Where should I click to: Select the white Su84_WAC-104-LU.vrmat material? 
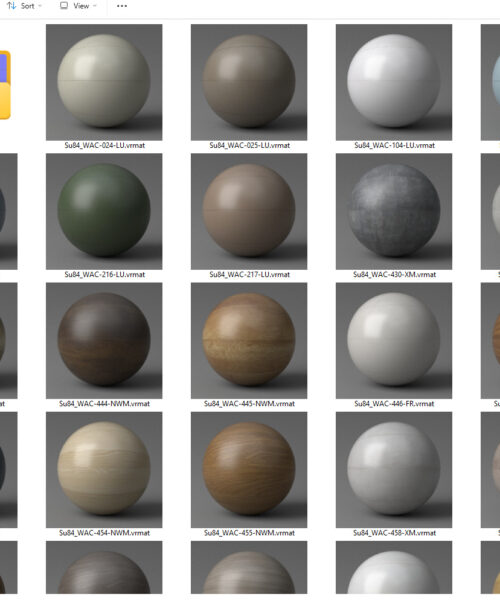[394, 82]
